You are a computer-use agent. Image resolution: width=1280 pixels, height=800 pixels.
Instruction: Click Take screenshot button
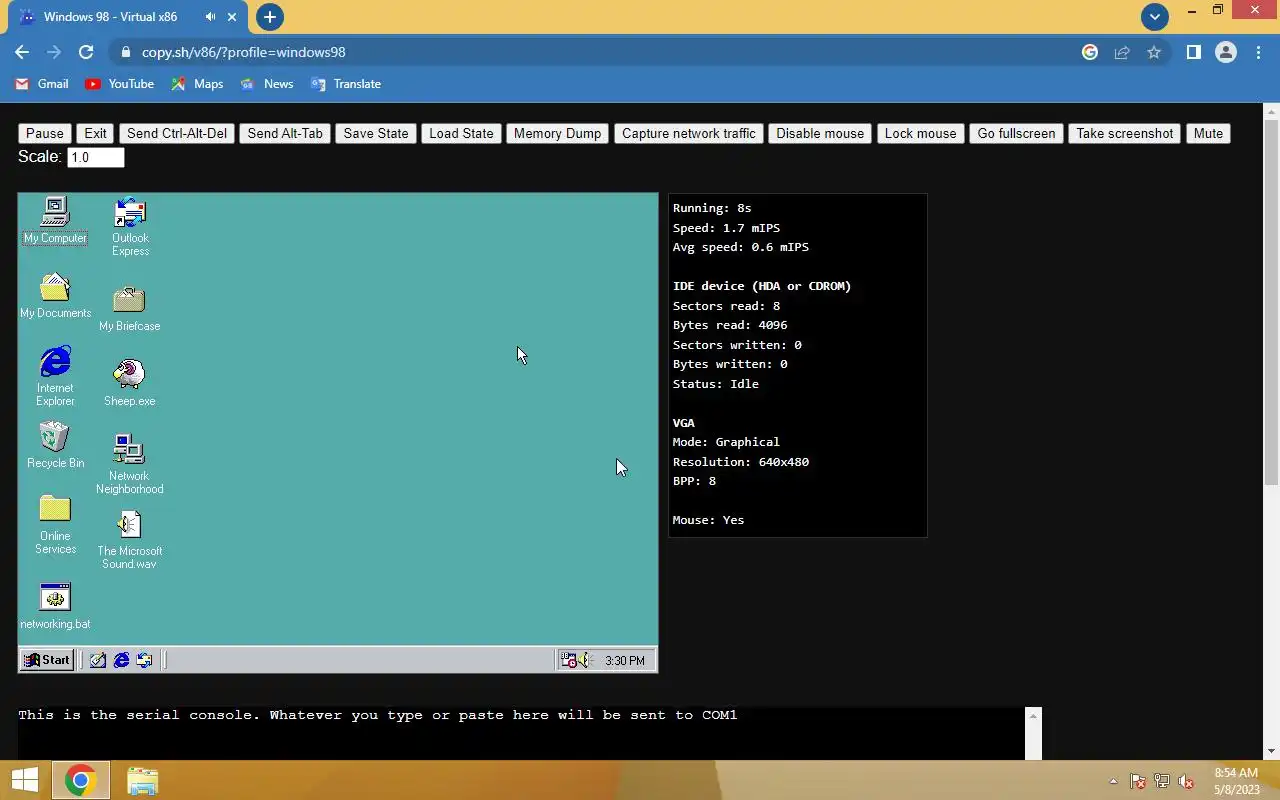coord(1125,133)
